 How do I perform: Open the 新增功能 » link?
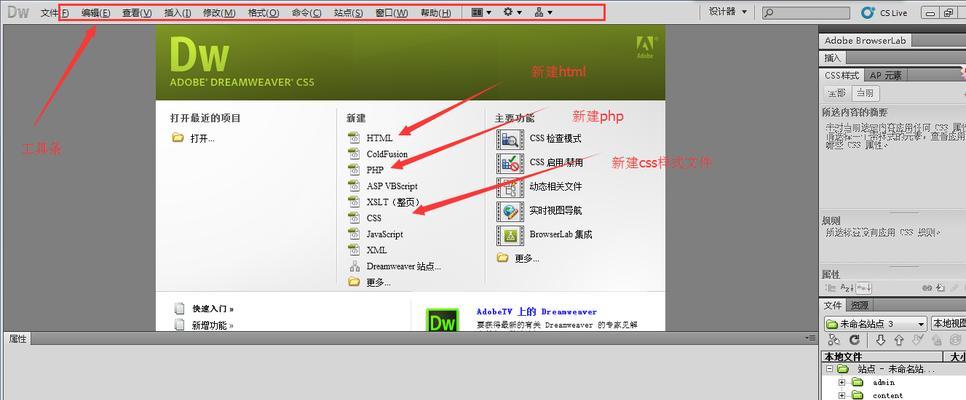(213, 325)
